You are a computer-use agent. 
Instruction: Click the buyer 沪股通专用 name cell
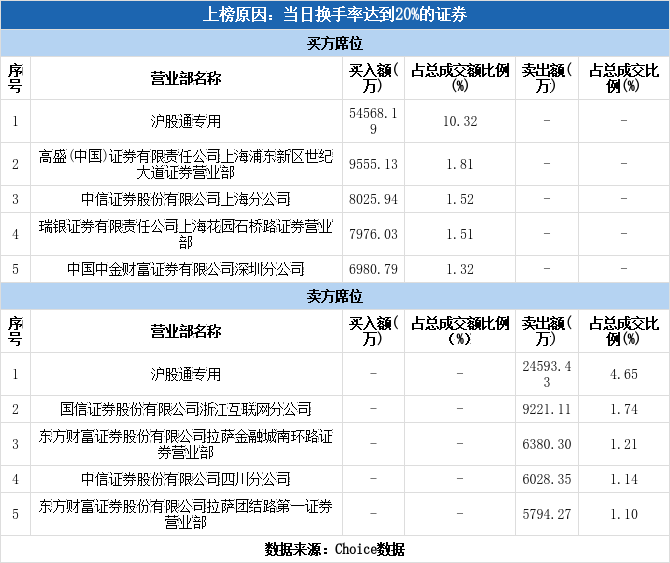tap(186, 121)
